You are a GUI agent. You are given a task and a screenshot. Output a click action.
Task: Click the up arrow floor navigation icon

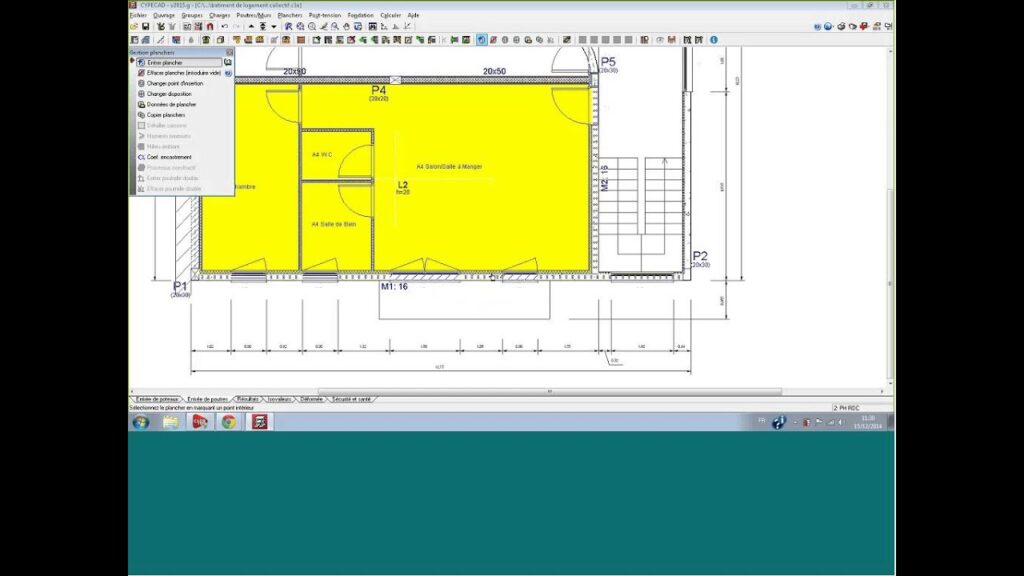(x=251, y=26)
